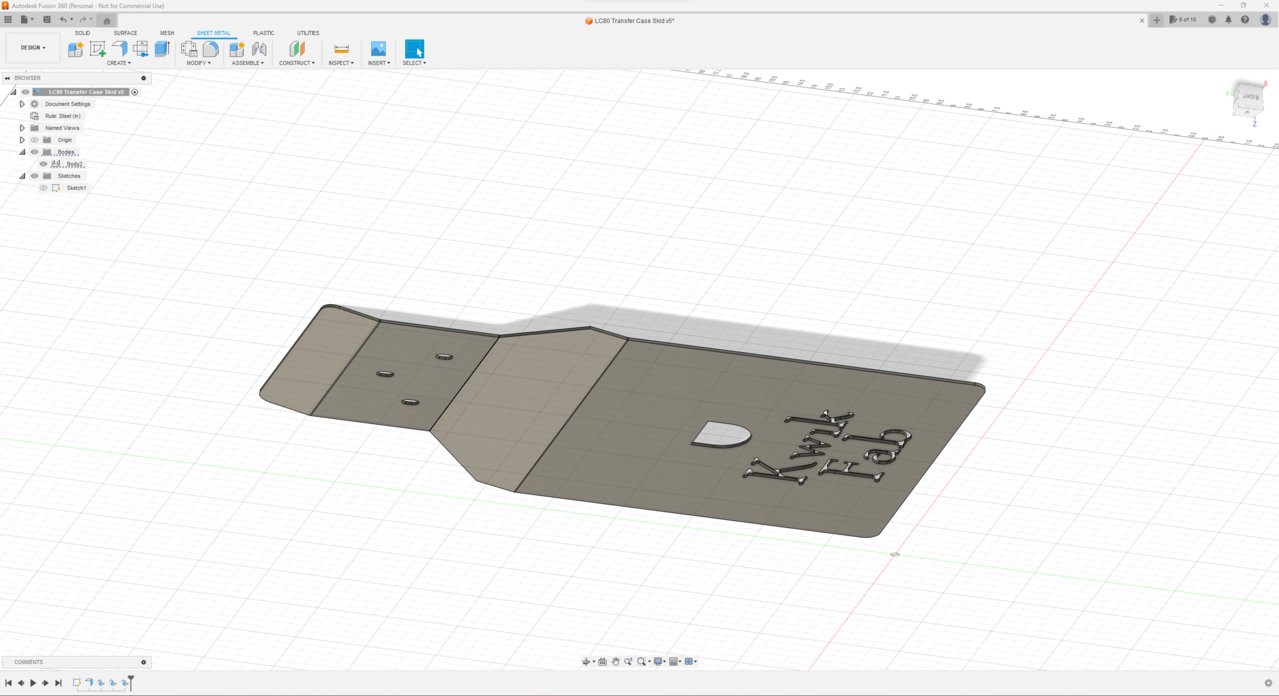Viewport: 1279px width, 696px height.
Task: Close the LC80 Transfer Case Skid document tab
Action: [x=1142, y=20]
